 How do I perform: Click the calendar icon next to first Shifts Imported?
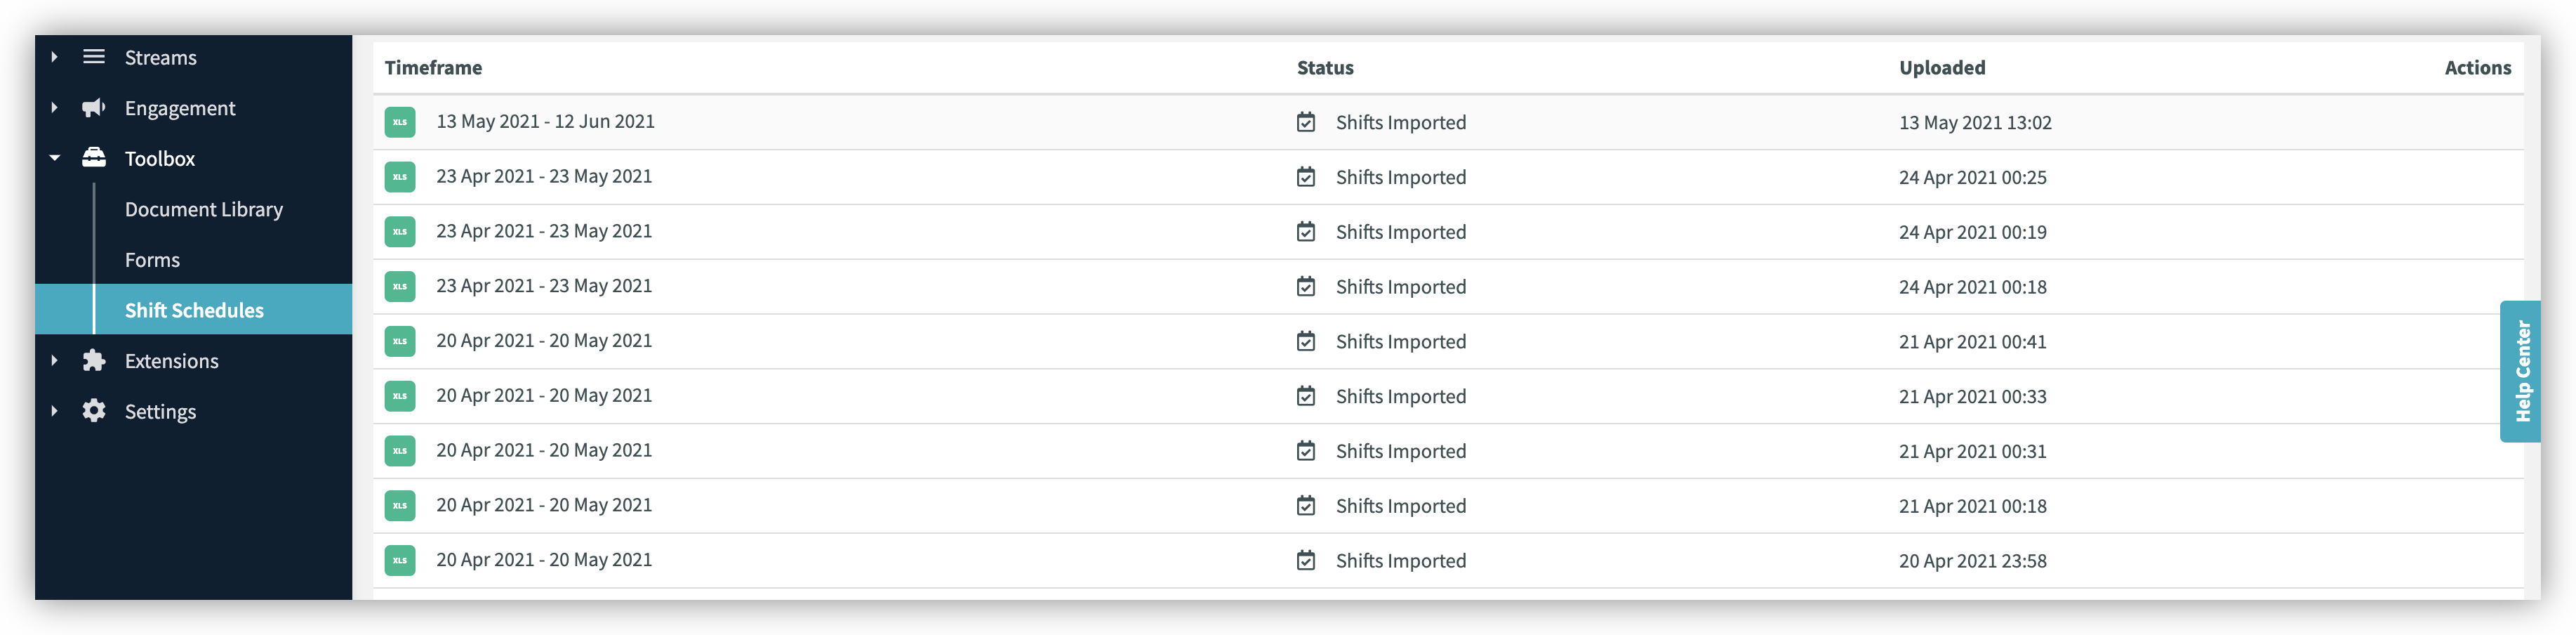(x=1305, y=122)
